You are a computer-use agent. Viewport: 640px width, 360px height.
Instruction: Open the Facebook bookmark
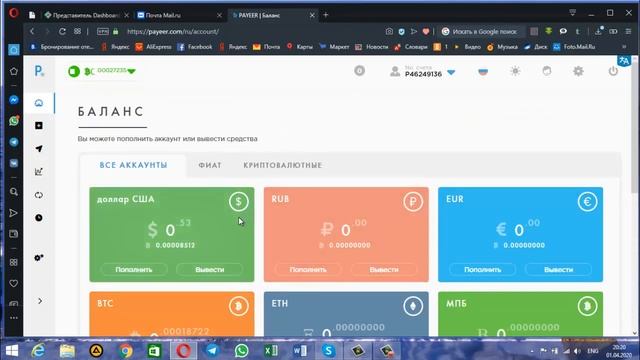tap(195, 47)
